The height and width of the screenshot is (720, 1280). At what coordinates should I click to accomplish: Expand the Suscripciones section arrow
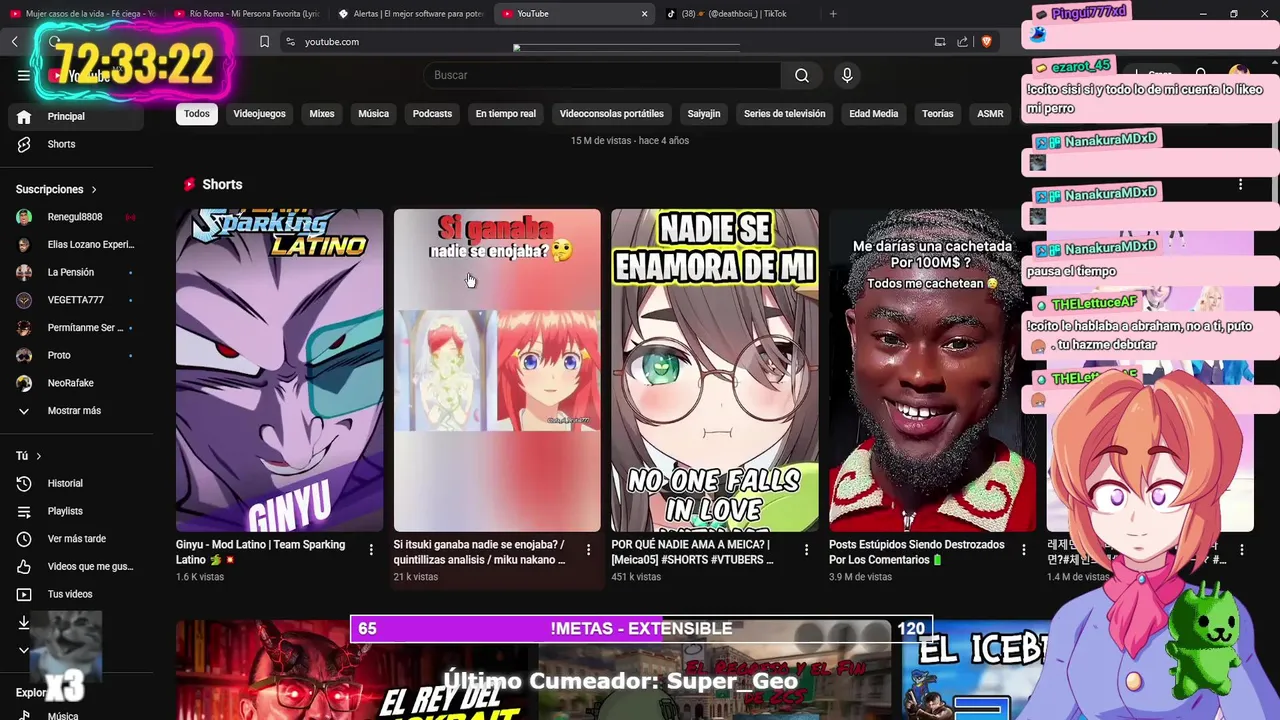coord(94,189)
